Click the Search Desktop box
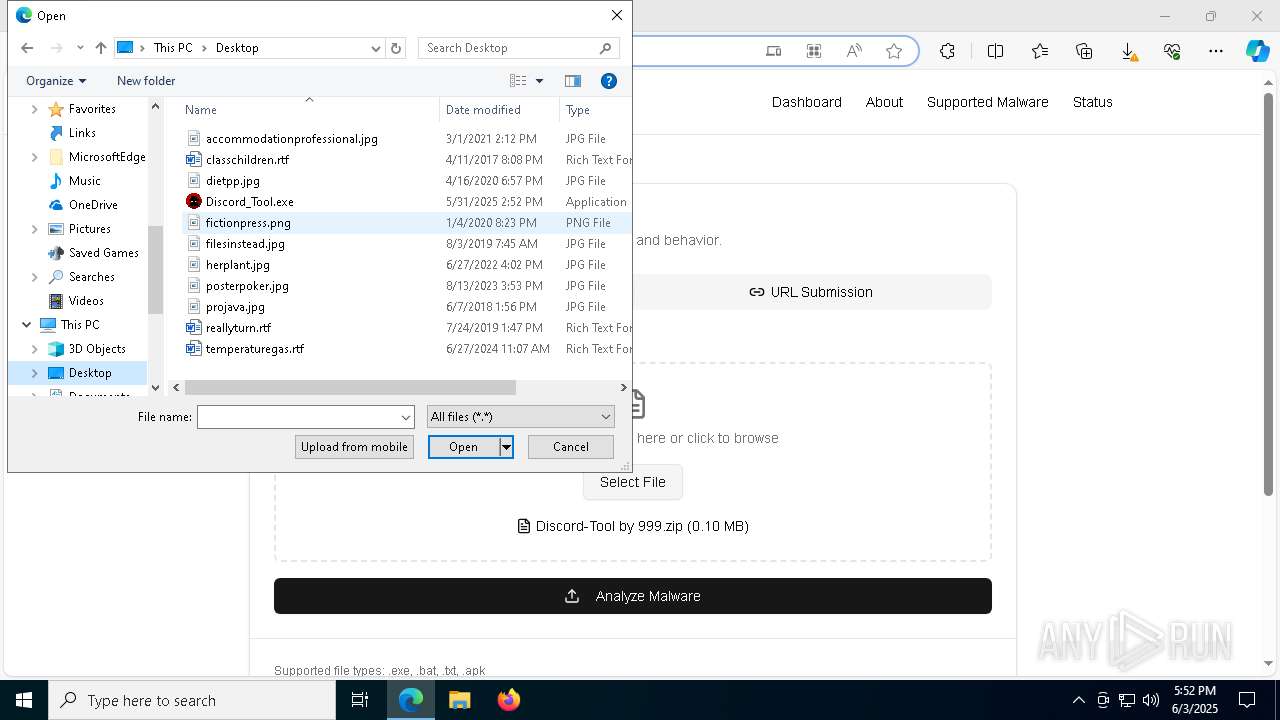 [x=518, y=48]
